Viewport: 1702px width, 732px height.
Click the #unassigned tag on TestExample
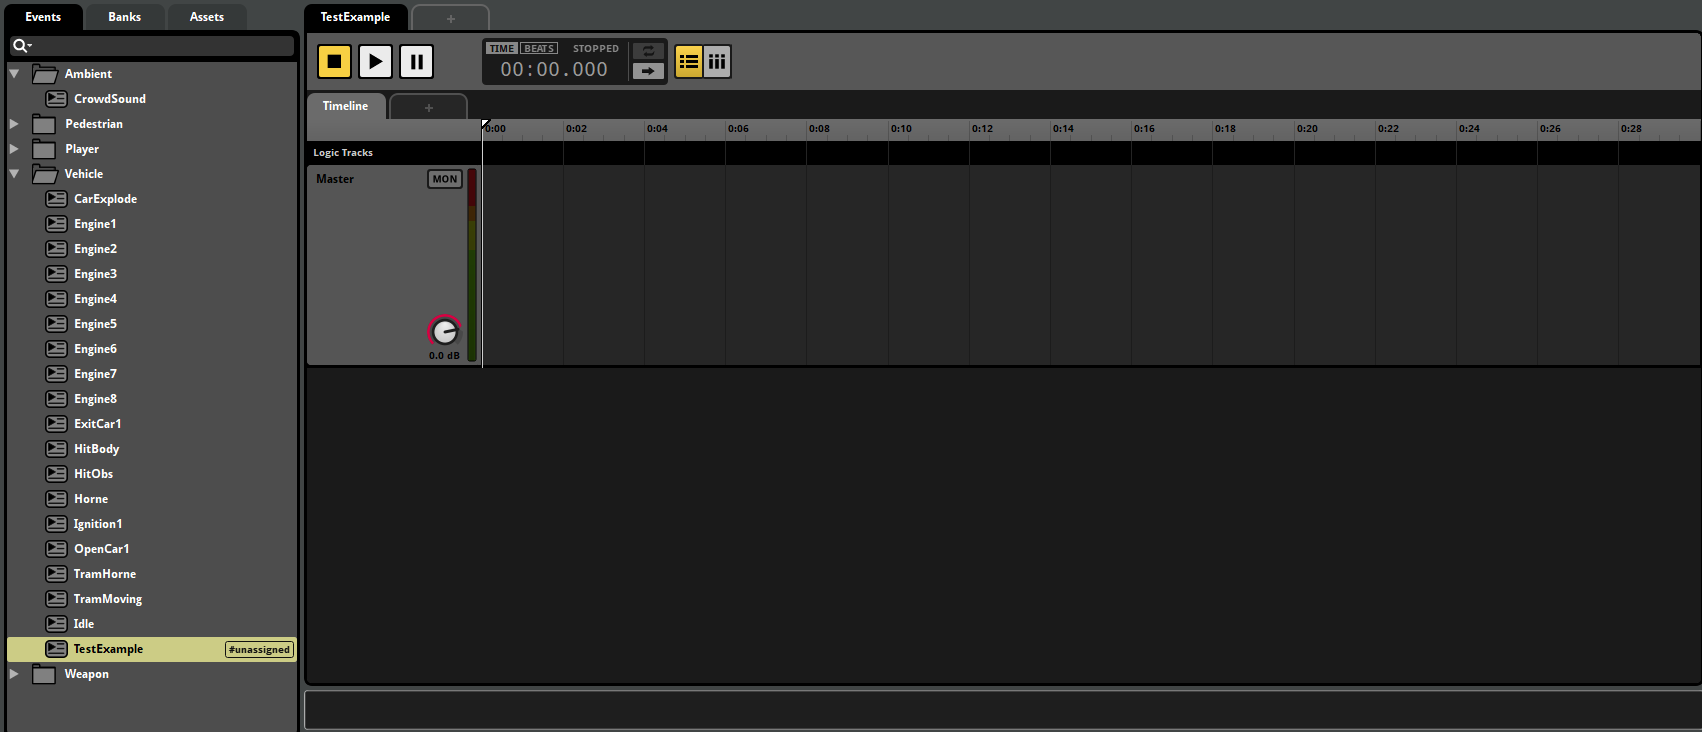259,650
